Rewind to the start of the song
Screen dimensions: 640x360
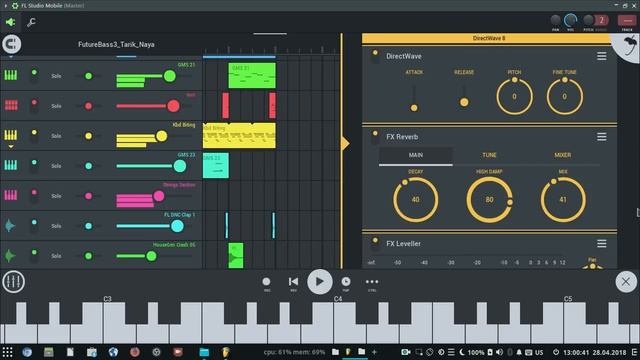coord(293,282)
